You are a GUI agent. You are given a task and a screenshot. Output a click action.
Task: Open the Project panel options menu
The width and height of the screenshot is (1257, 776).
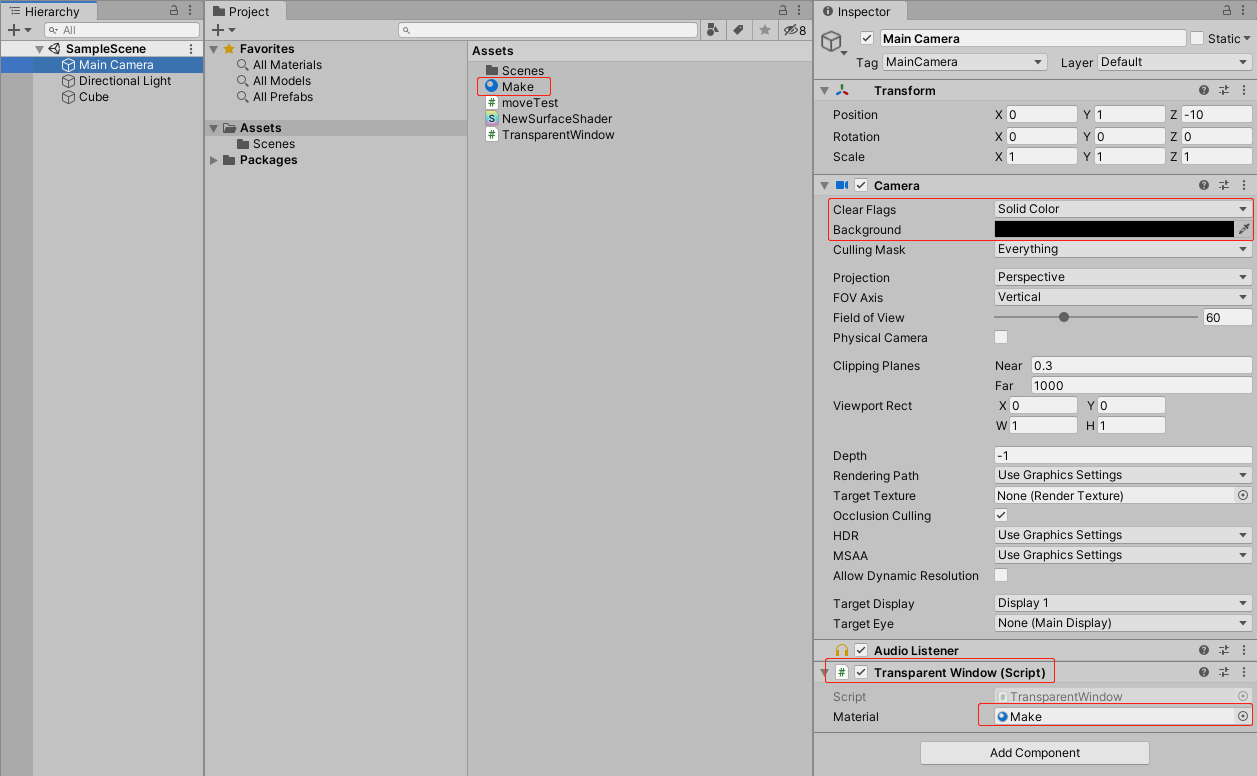pos(801,10)
